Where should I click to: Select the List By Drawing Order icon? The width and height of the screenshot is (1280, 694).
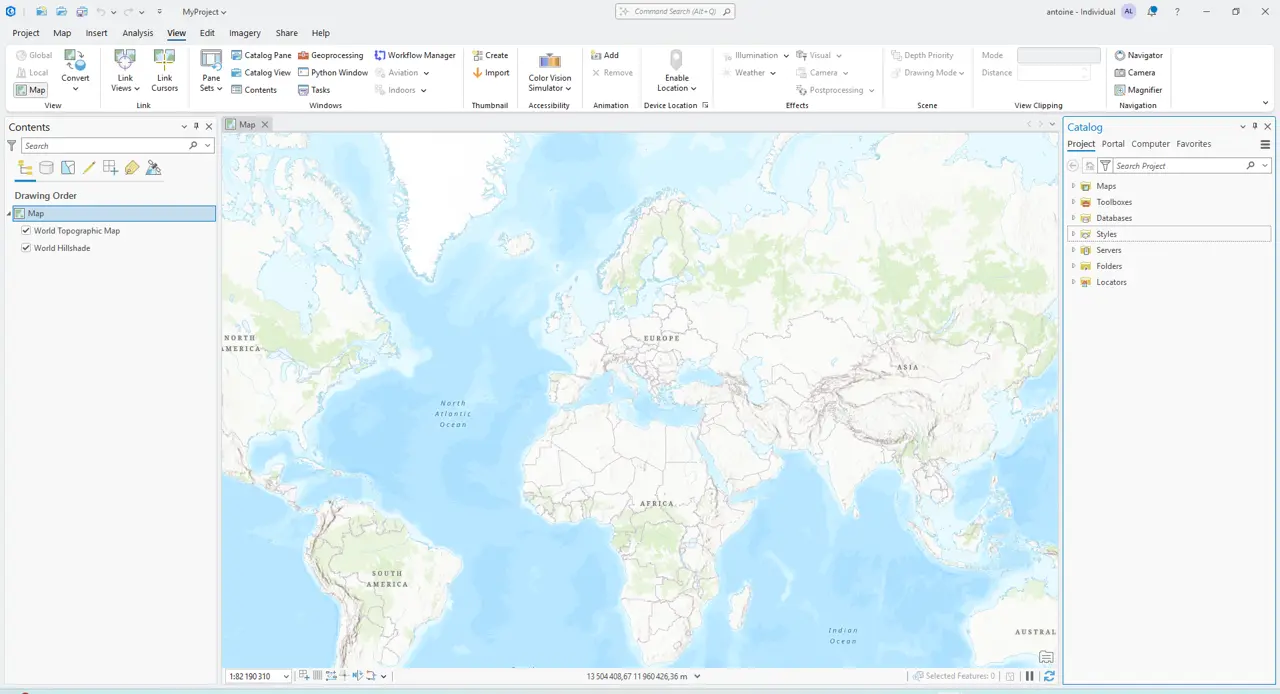(x=25, y=167)
